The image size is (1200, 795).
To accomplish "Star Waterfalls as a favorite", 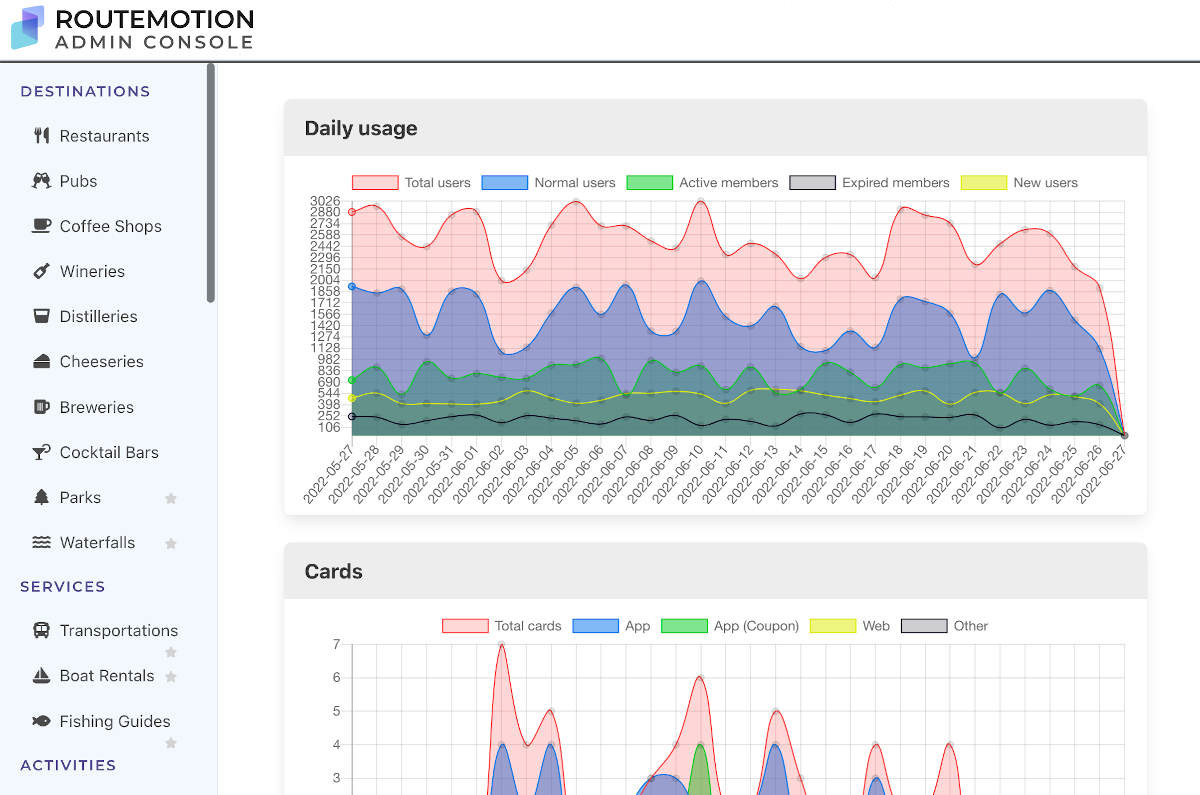I will click(x=170, y=542).
